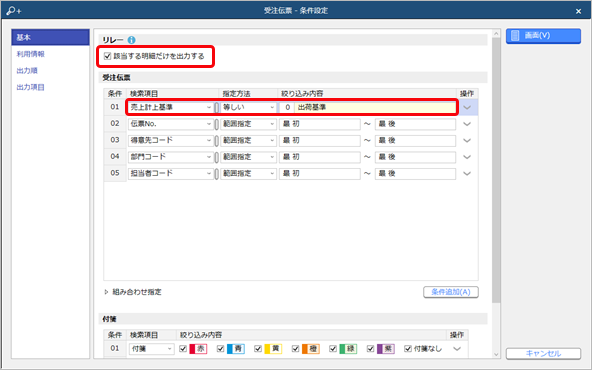Select the 基本 tab in sidebar
The height and width of the screenshot is (370, 592).
[51, 37]
